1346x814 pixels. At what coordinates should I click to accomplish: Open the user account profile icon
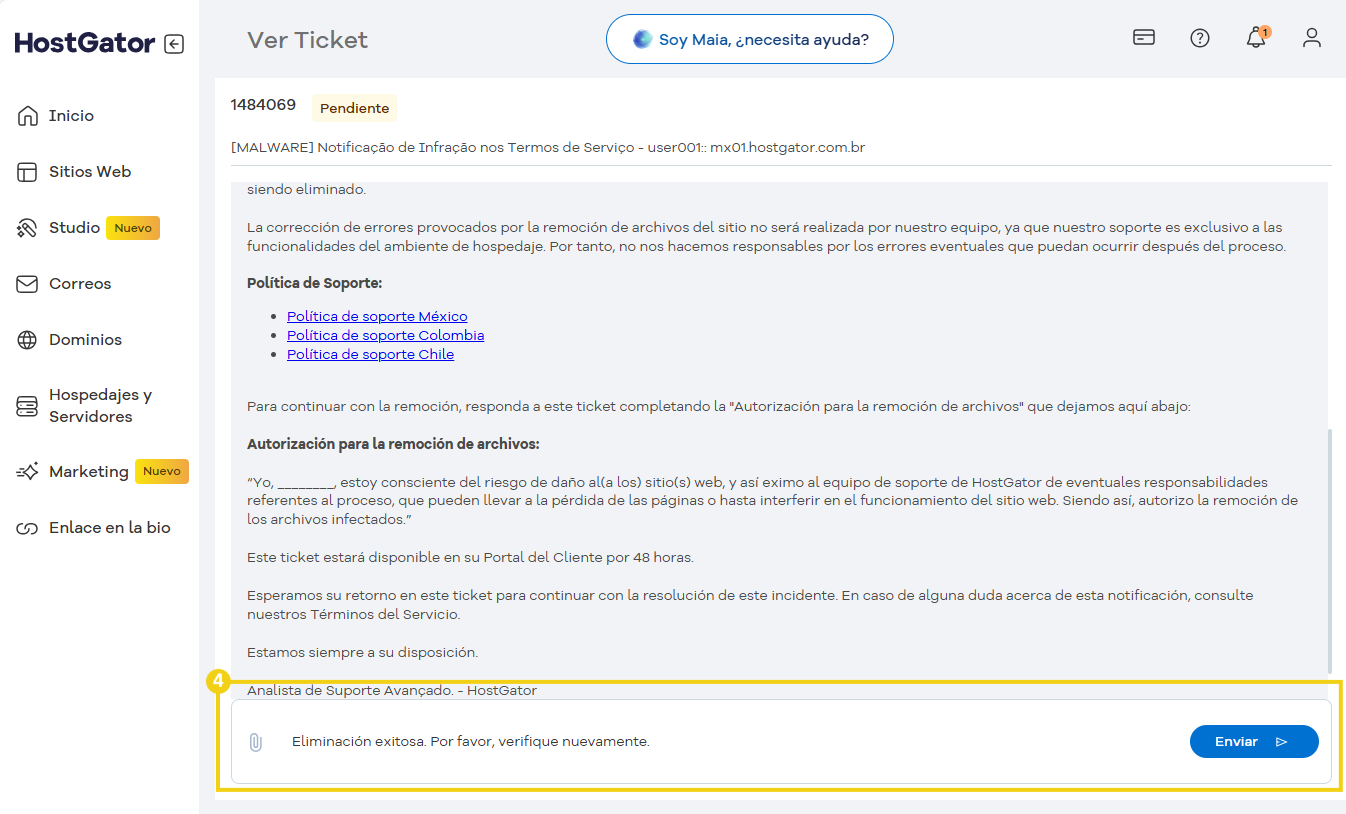coord(1312,38)
